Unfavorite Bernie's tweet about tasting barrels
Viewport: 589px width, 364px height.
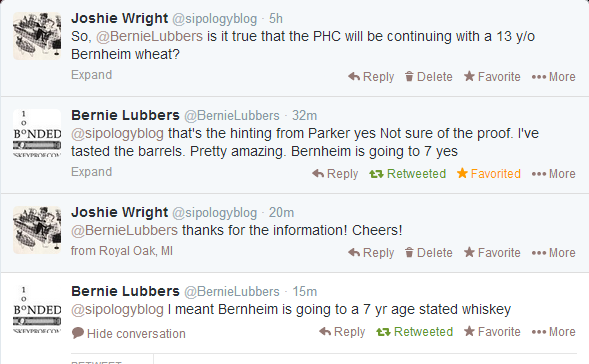click(x=489, y=174)
